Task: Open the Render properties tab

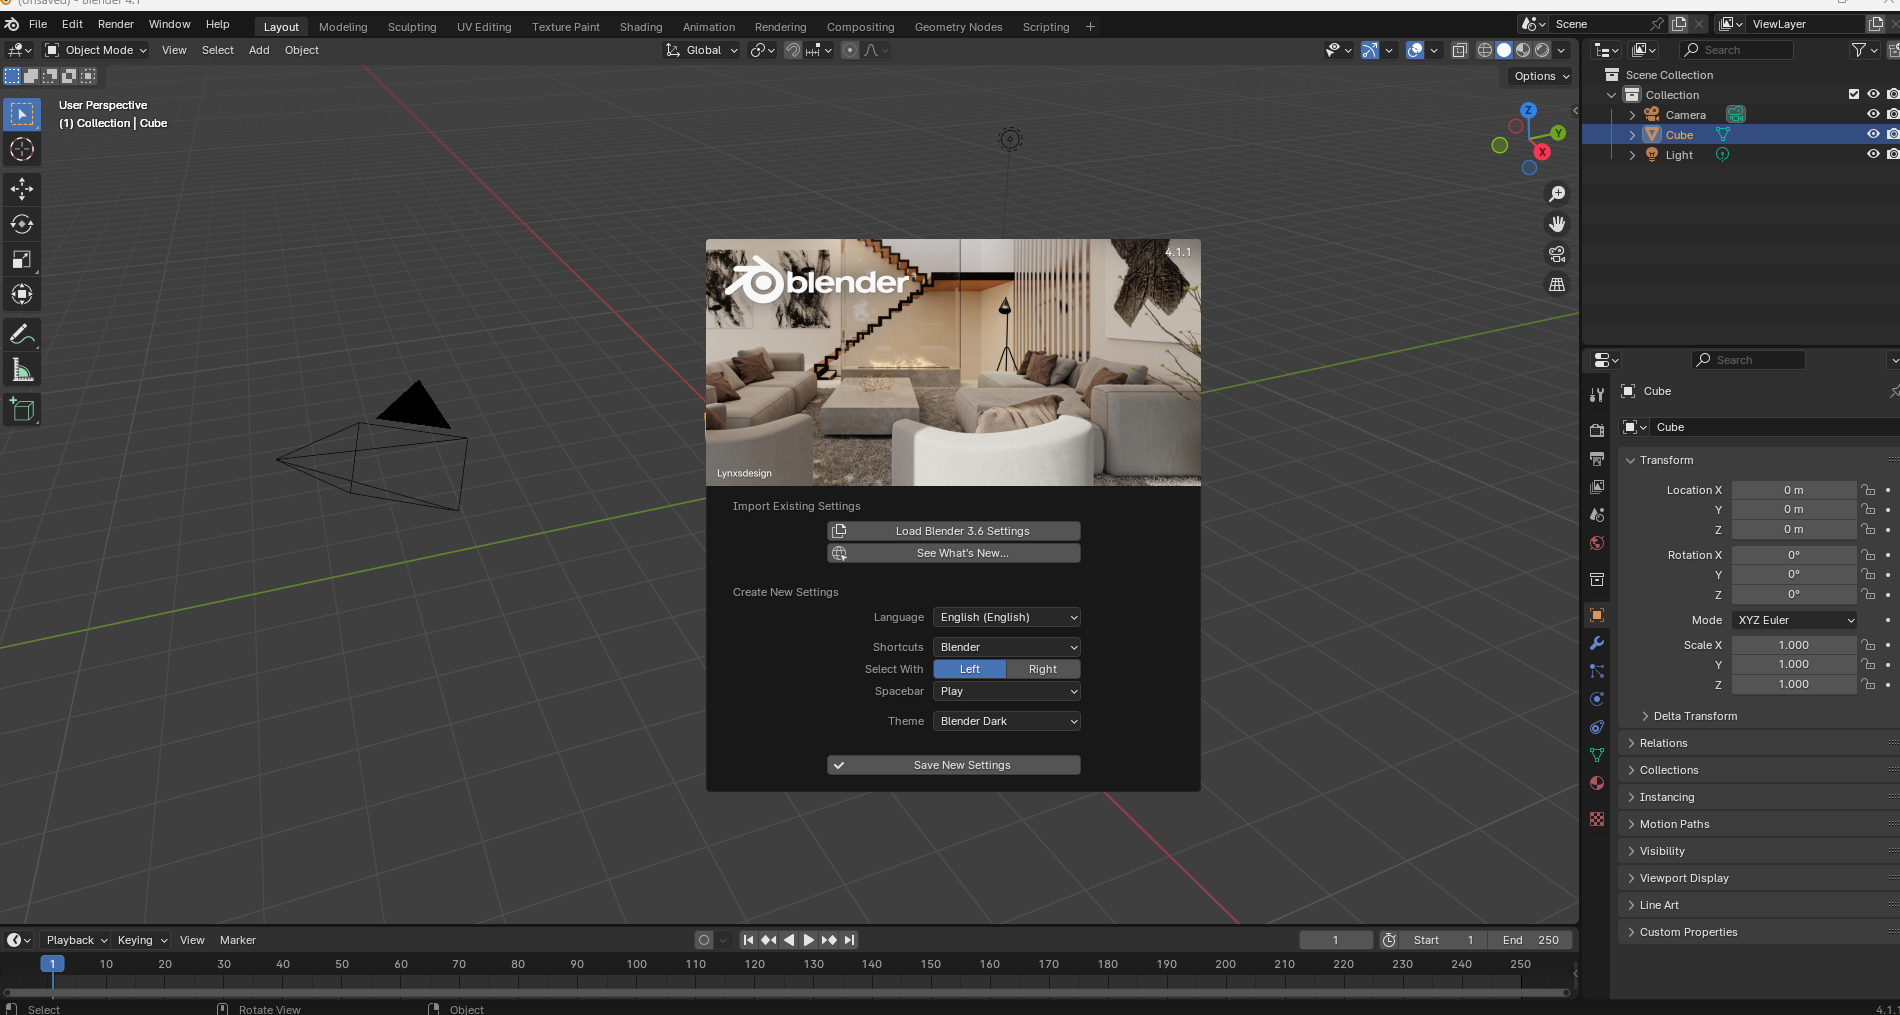Action: [x=1597, y=430]
